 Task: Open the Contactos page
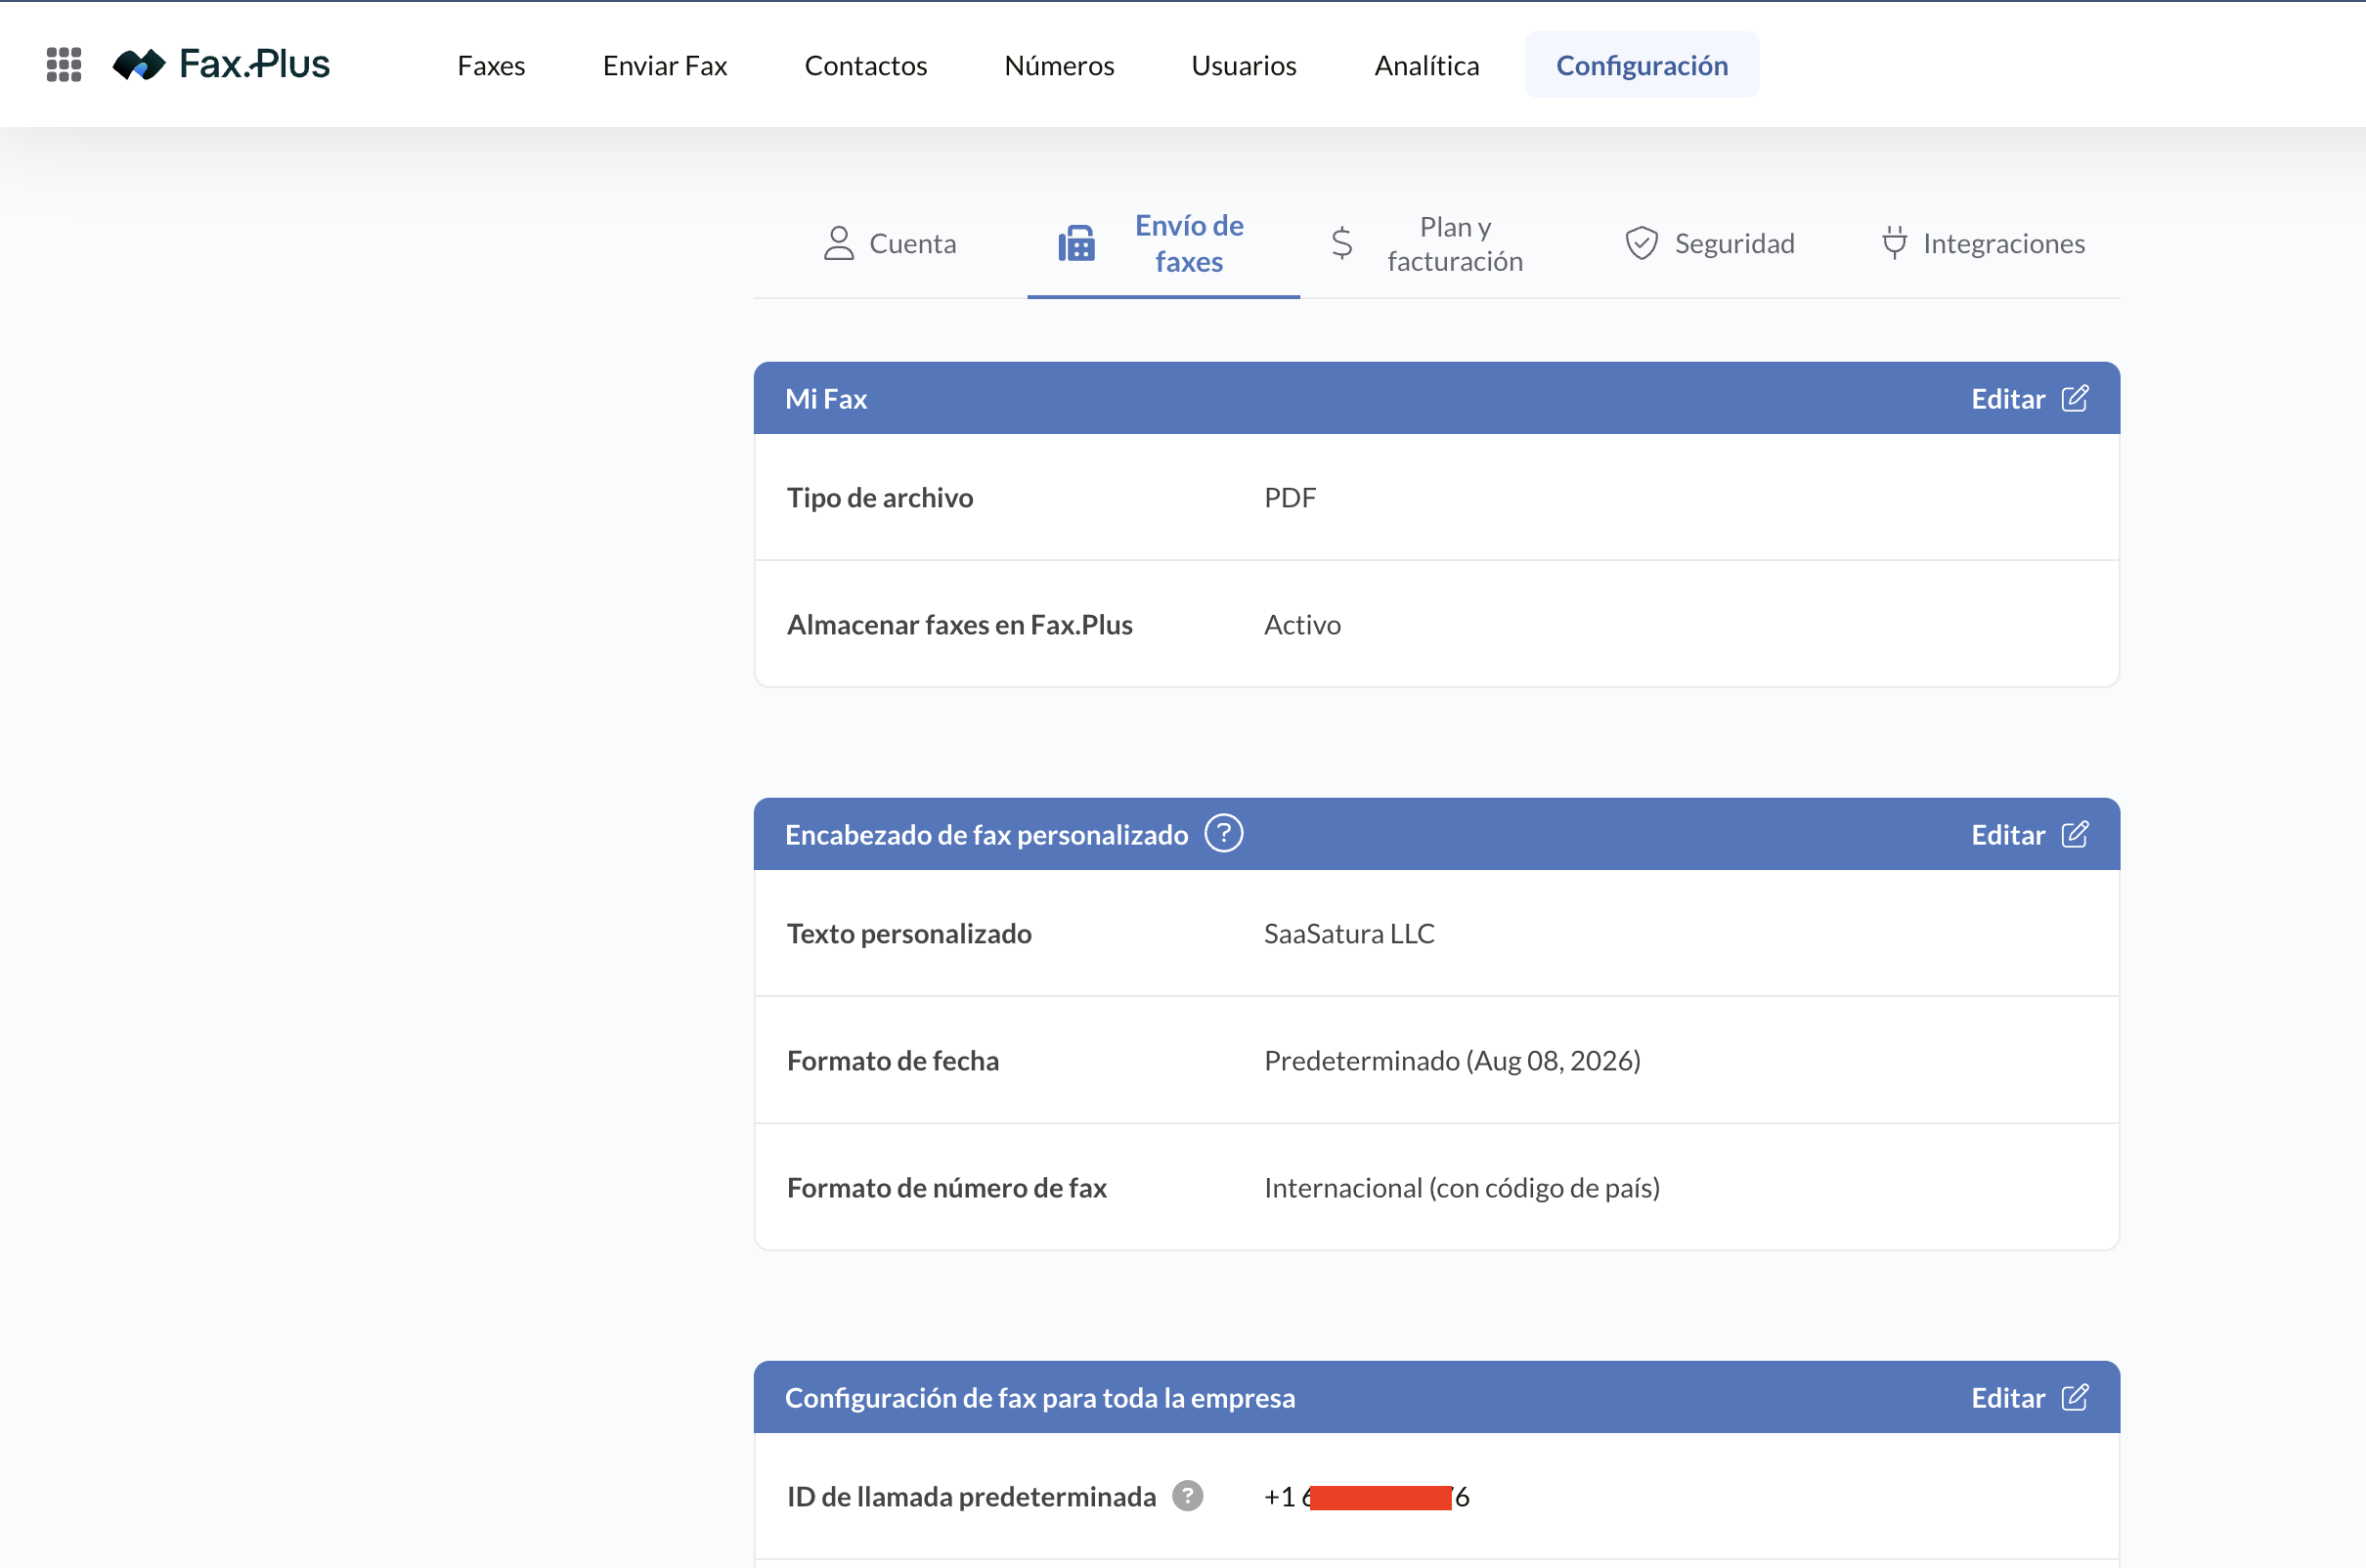click(866, 65)
